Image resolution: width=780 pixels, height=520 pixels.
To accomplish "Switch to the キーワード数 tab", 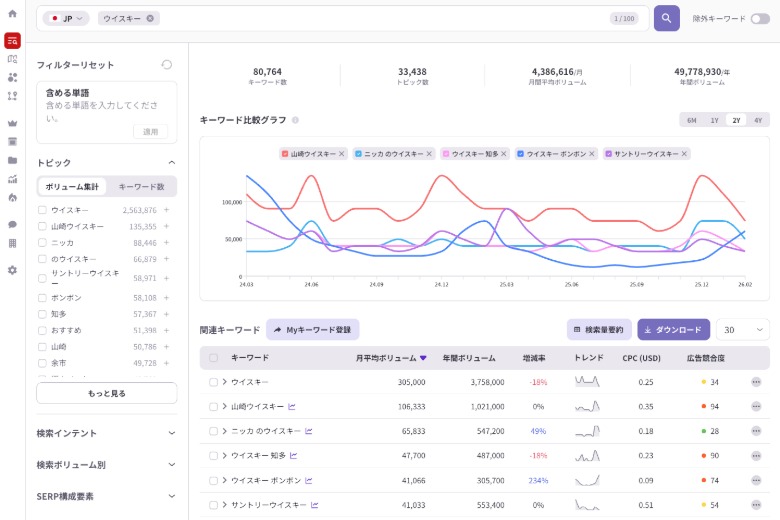I will pyautogui.click(x=141, y=187).
